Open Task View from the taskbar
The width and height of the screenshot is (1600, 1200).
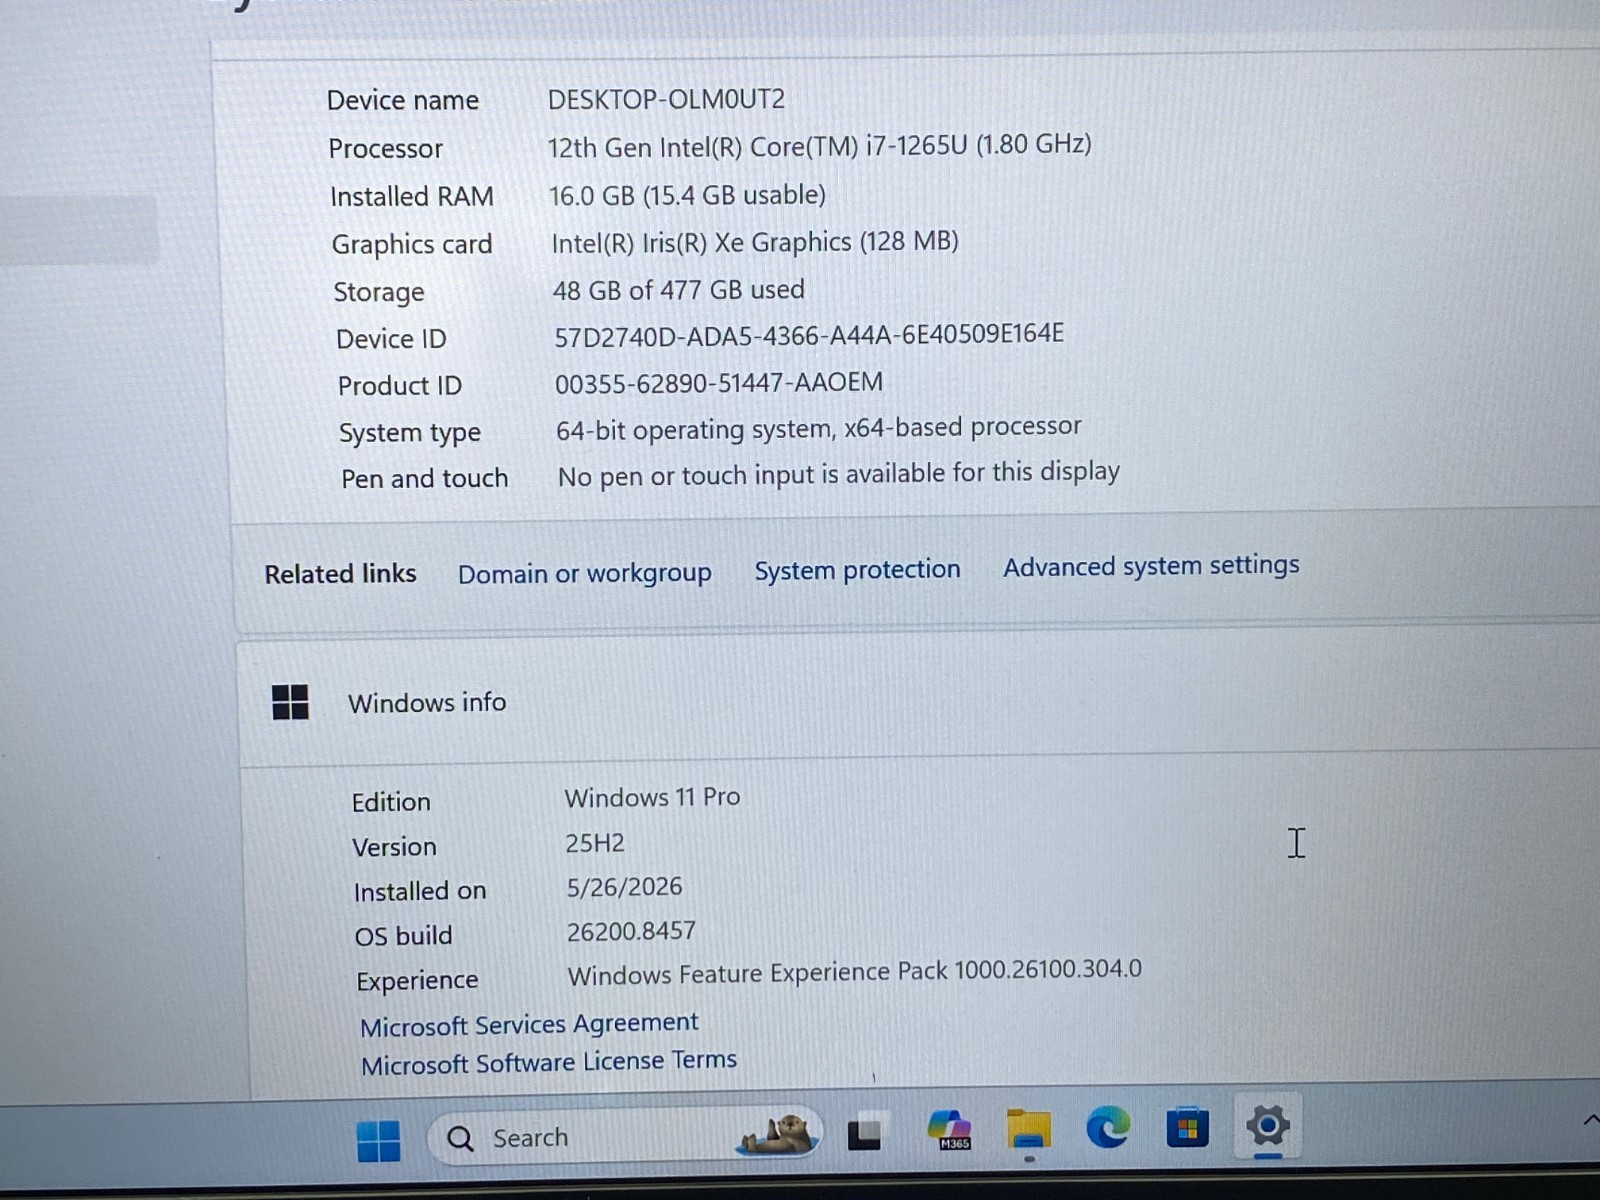coord(865,1134)
